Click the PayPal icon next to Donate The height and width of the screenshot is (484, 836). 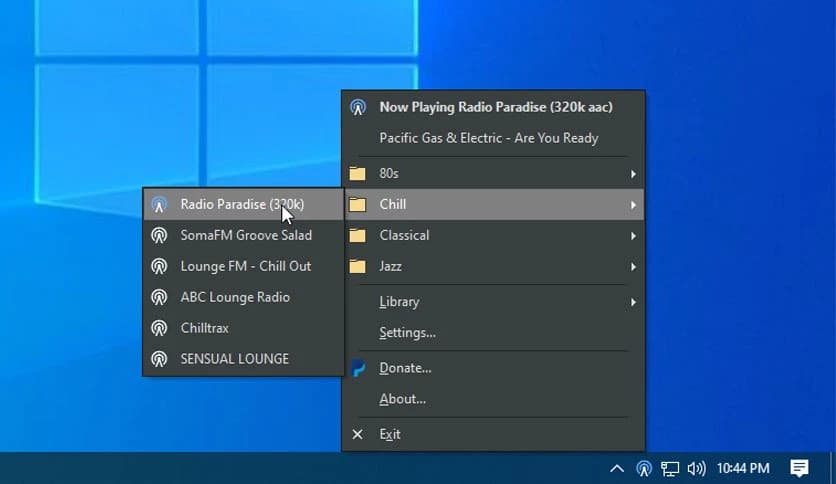coord(358,368)
